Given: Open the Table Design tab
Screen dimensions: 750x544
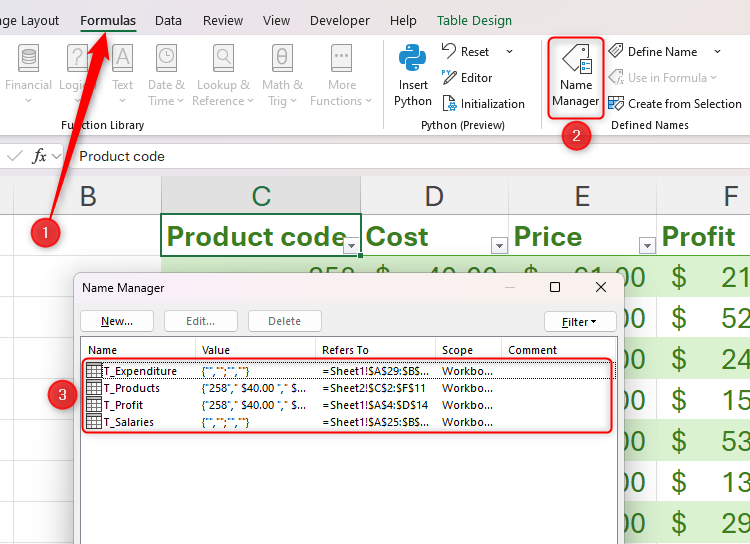Looking at the screenshot, I should [474, 20].
